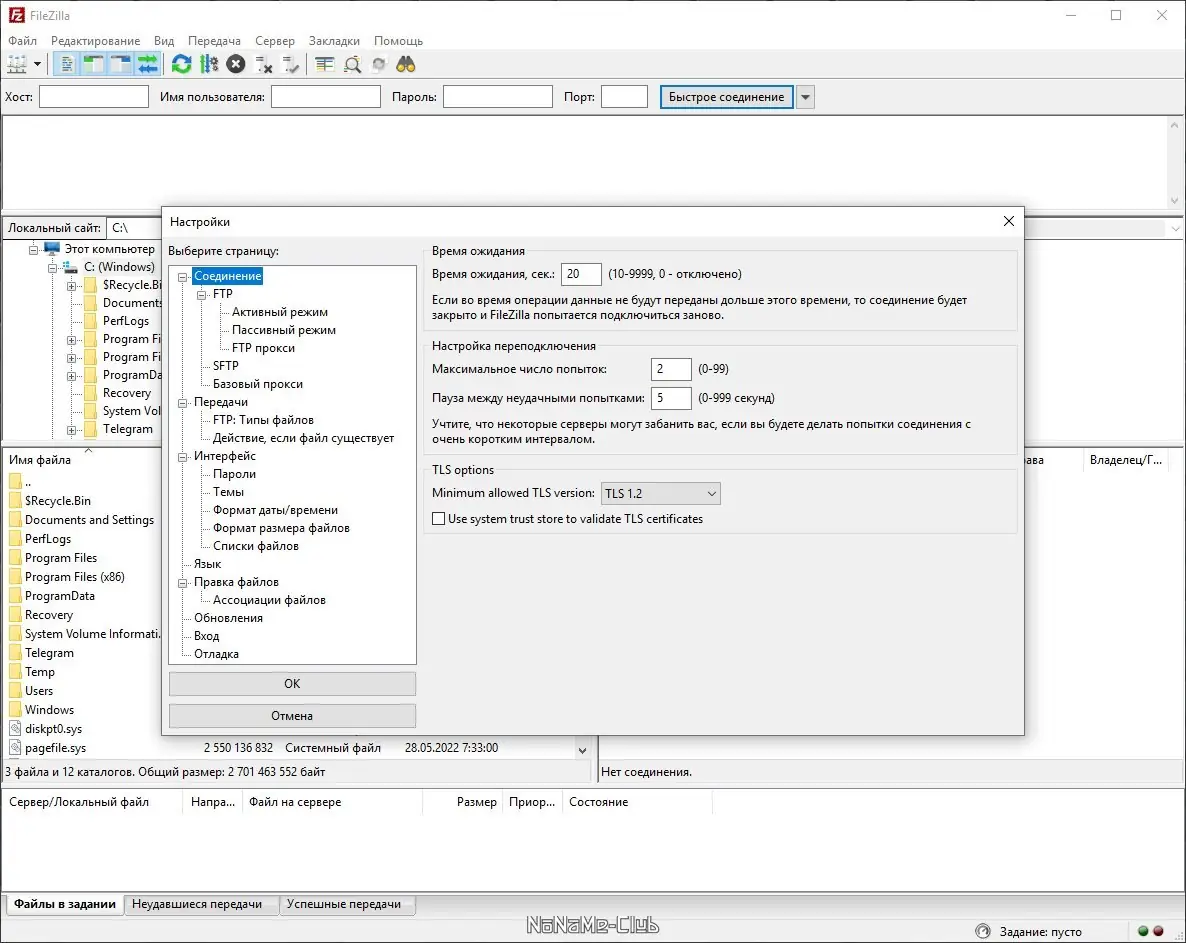
Task: Click the Пароль input field
Action: [498, 97]
